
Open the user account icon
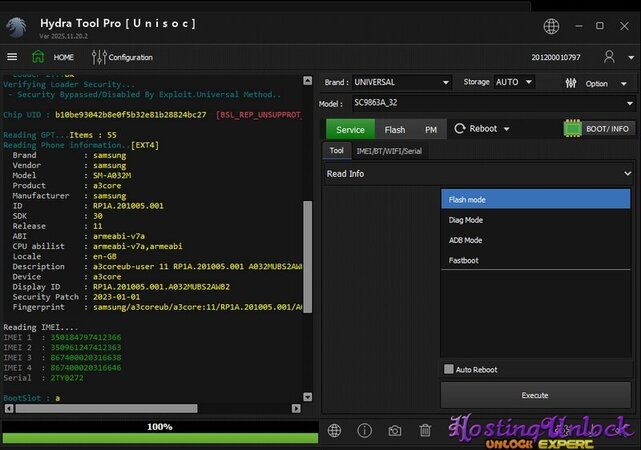[610, 57]
